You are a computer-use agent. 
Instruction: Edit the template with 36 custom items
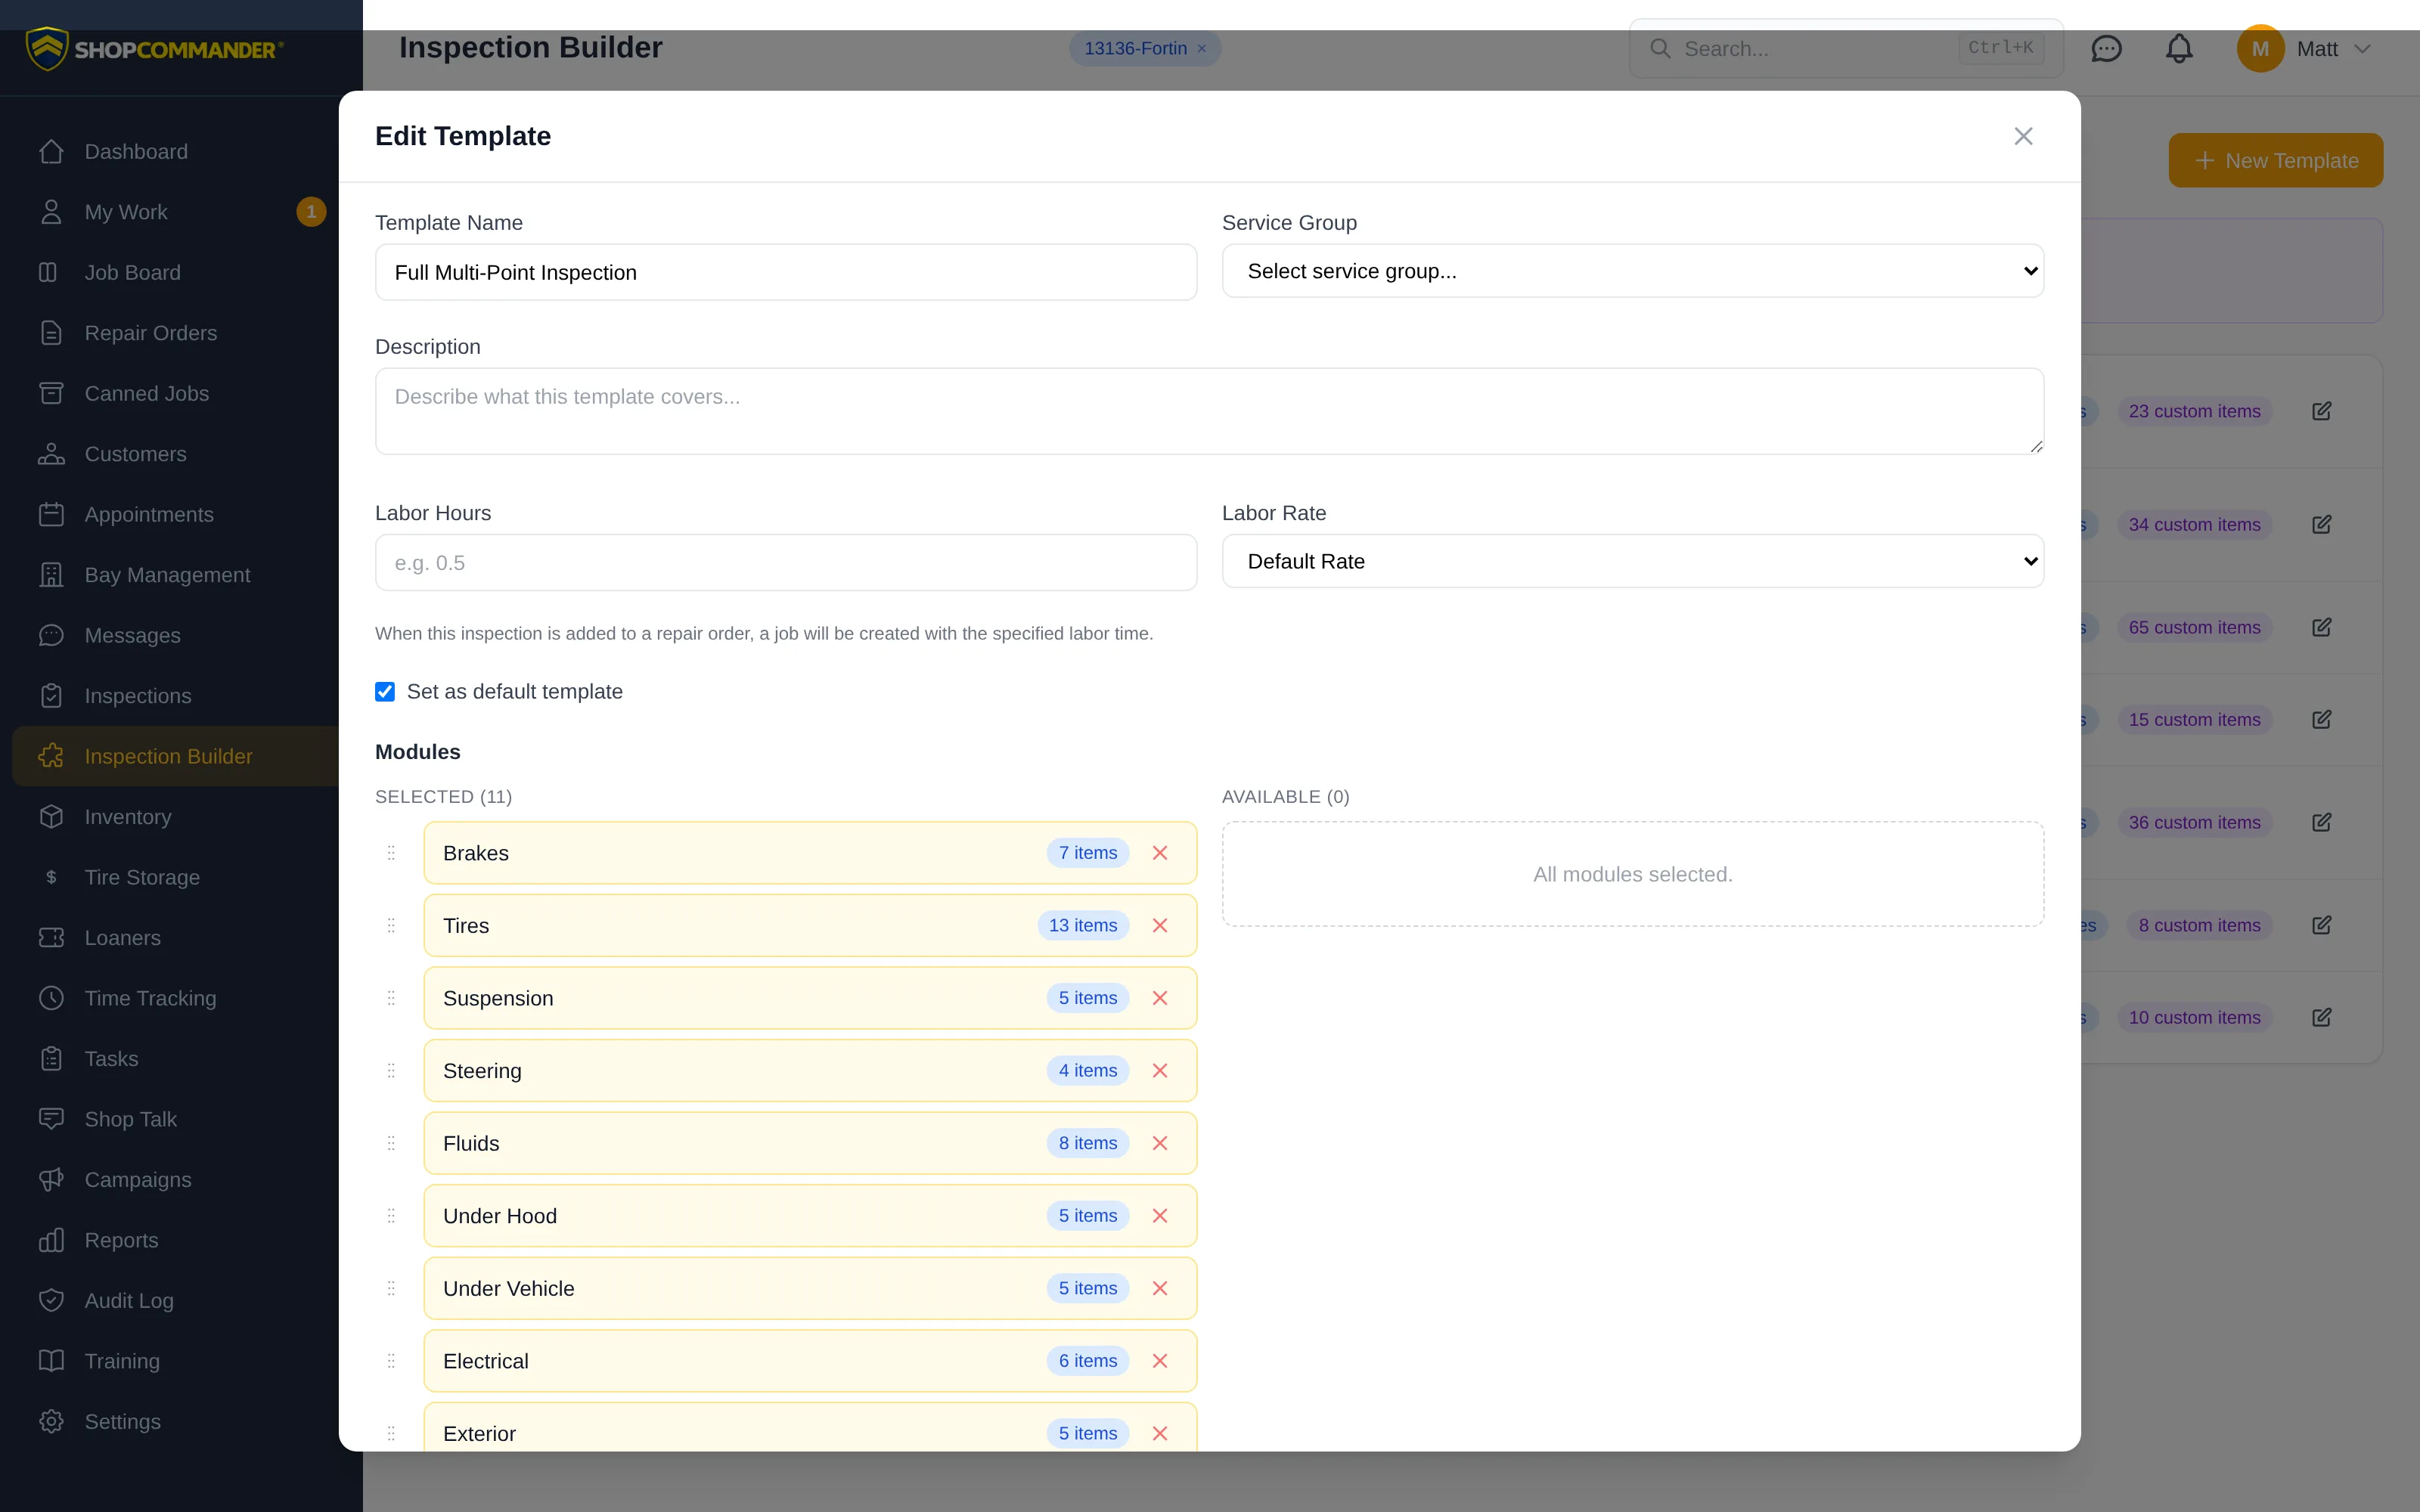click(x=2321, y=822)
